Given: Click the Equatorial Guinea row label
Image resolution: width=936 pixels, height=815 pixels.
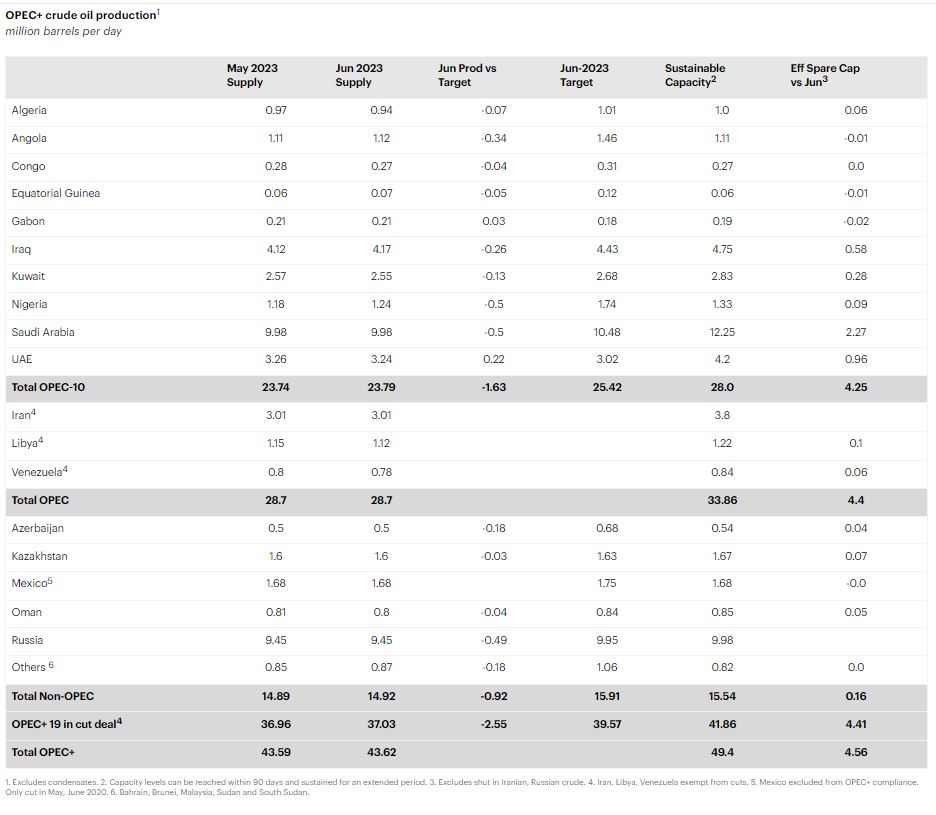Looking at the screenshot, I should [56, 193].
